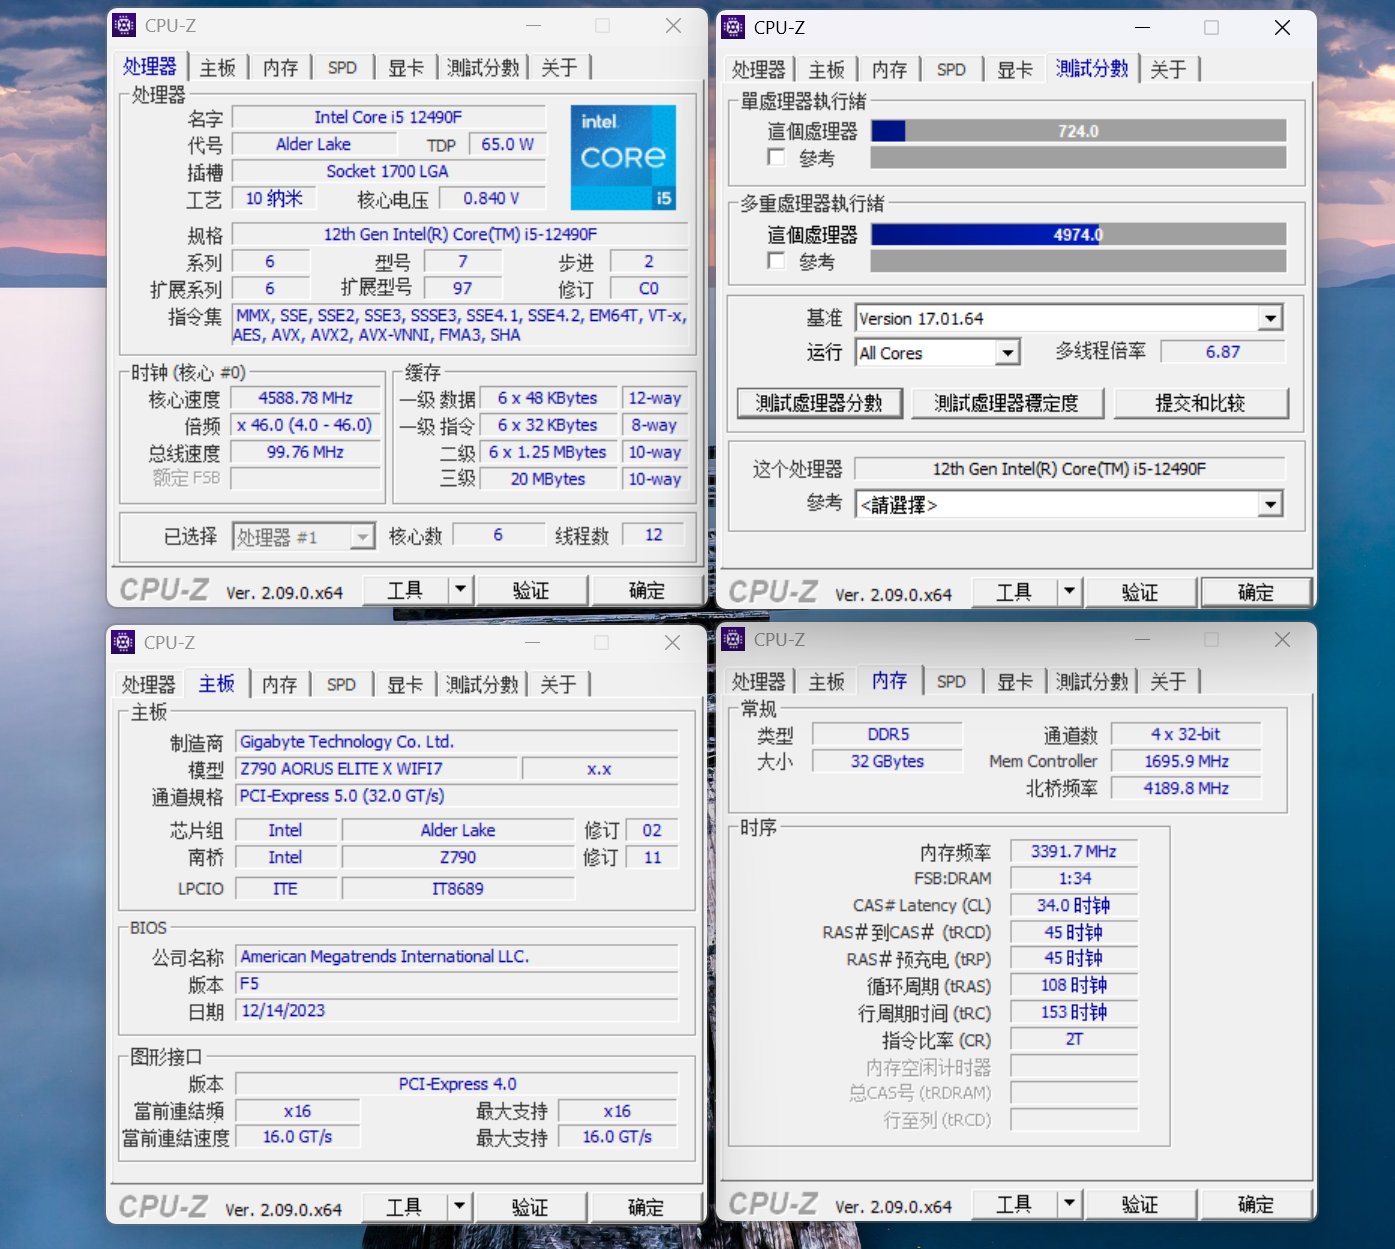The image size is (1395, 1249).
Task: Click 确定 button in the memory window
Action: click(1255, 1204)
